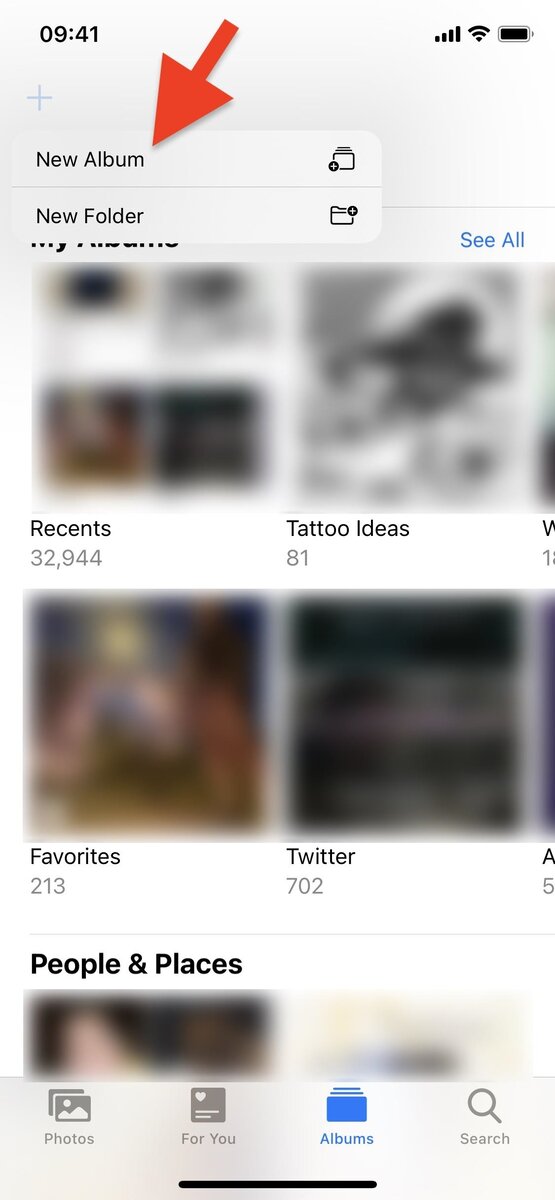Open the first People & Places thumbnail
This screenshot has width=555, height=1200.
[150, 1036]
